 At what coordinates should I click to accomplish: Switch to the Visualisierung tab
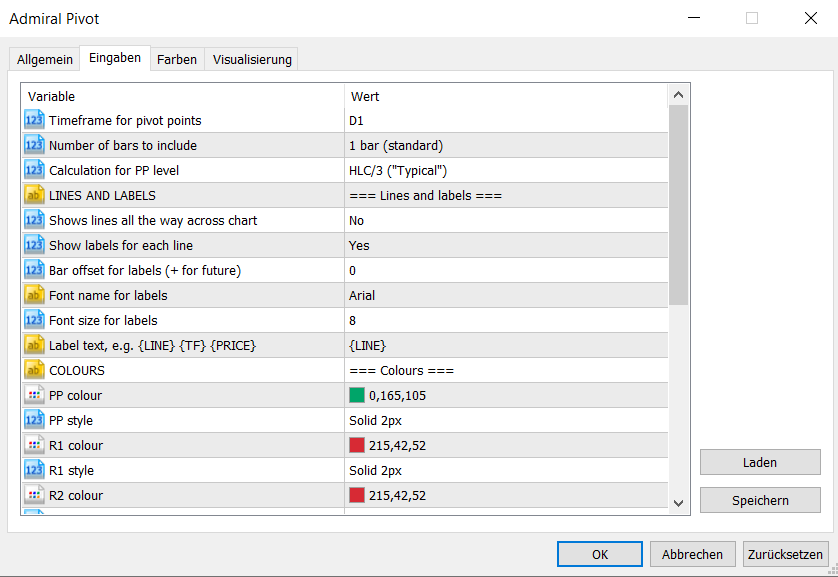coord(252,59)
